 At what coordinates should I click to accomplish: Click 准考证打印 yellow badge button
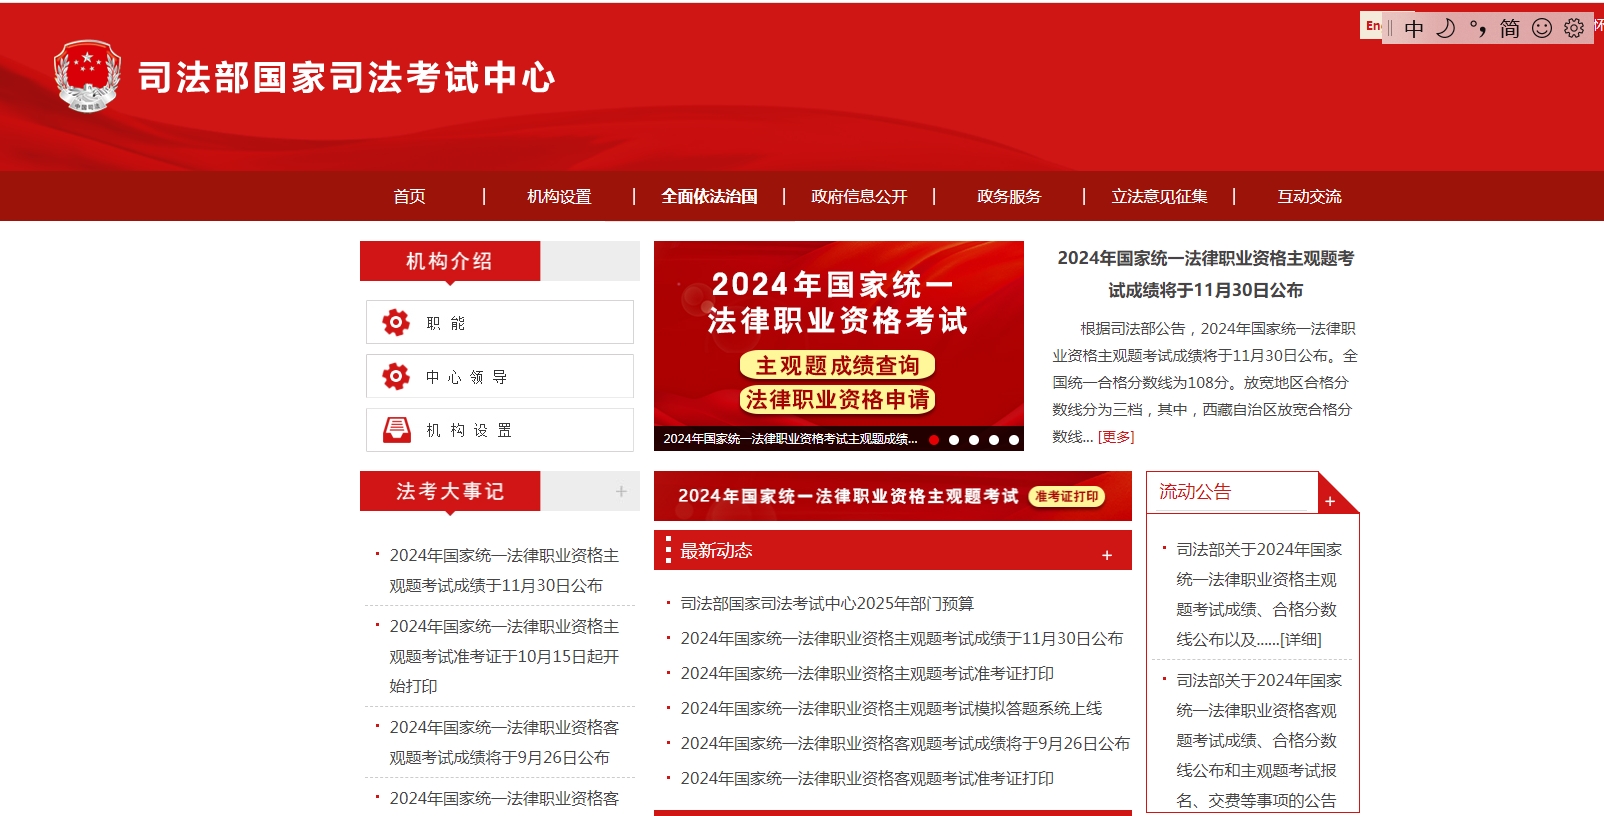1067,496
